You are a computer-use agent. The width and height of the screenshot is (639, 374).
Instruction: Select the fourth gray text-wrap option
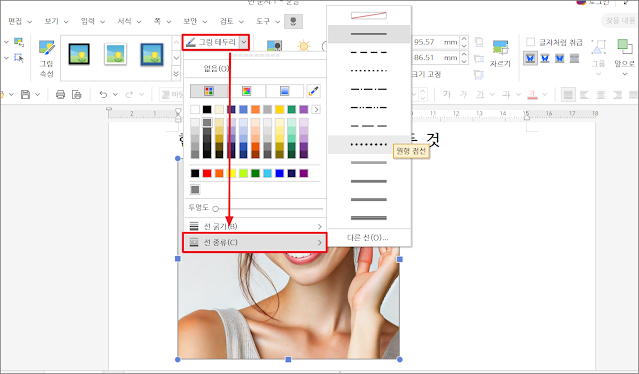tap(574, 59)
